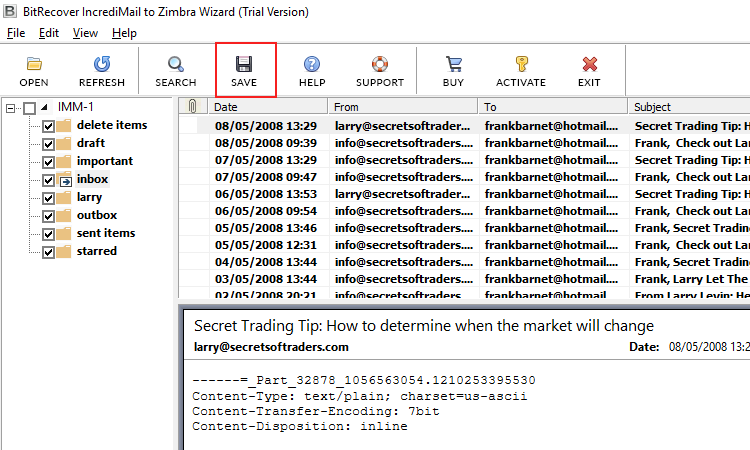Click preview sender larry@secretsoftraders.com
This screenshot has width=750, height=450.
pyautogui.click(x=271, y=347)
